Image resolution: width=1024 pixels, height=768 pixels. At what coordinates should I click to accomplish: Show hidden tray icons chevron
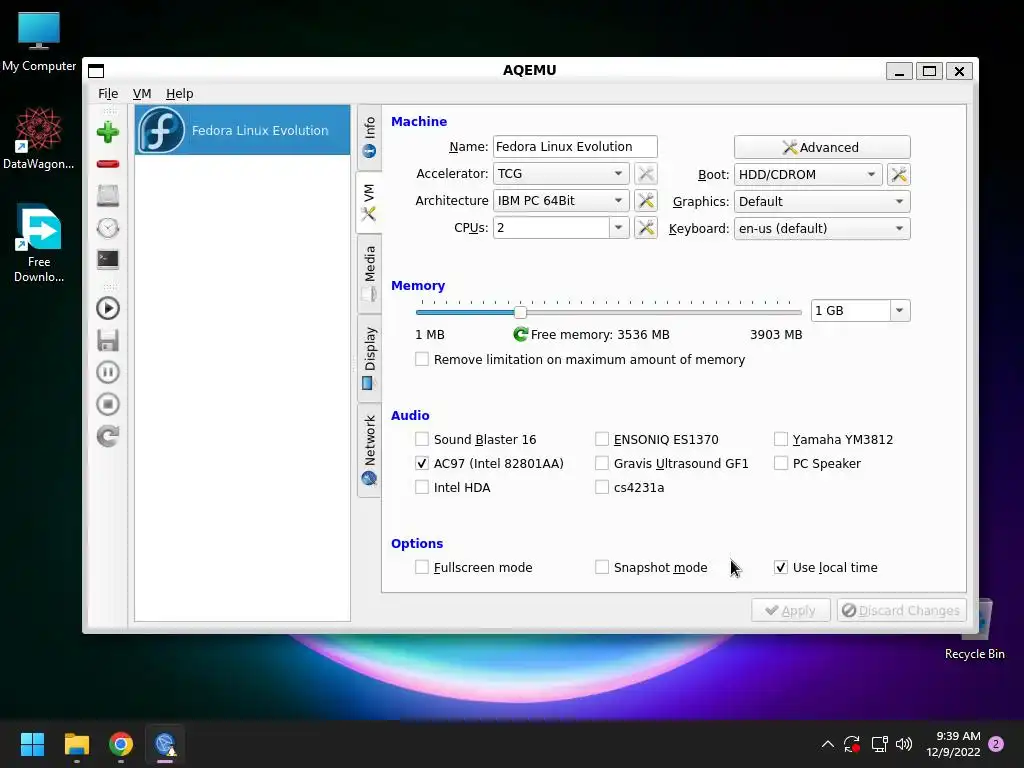827,744
